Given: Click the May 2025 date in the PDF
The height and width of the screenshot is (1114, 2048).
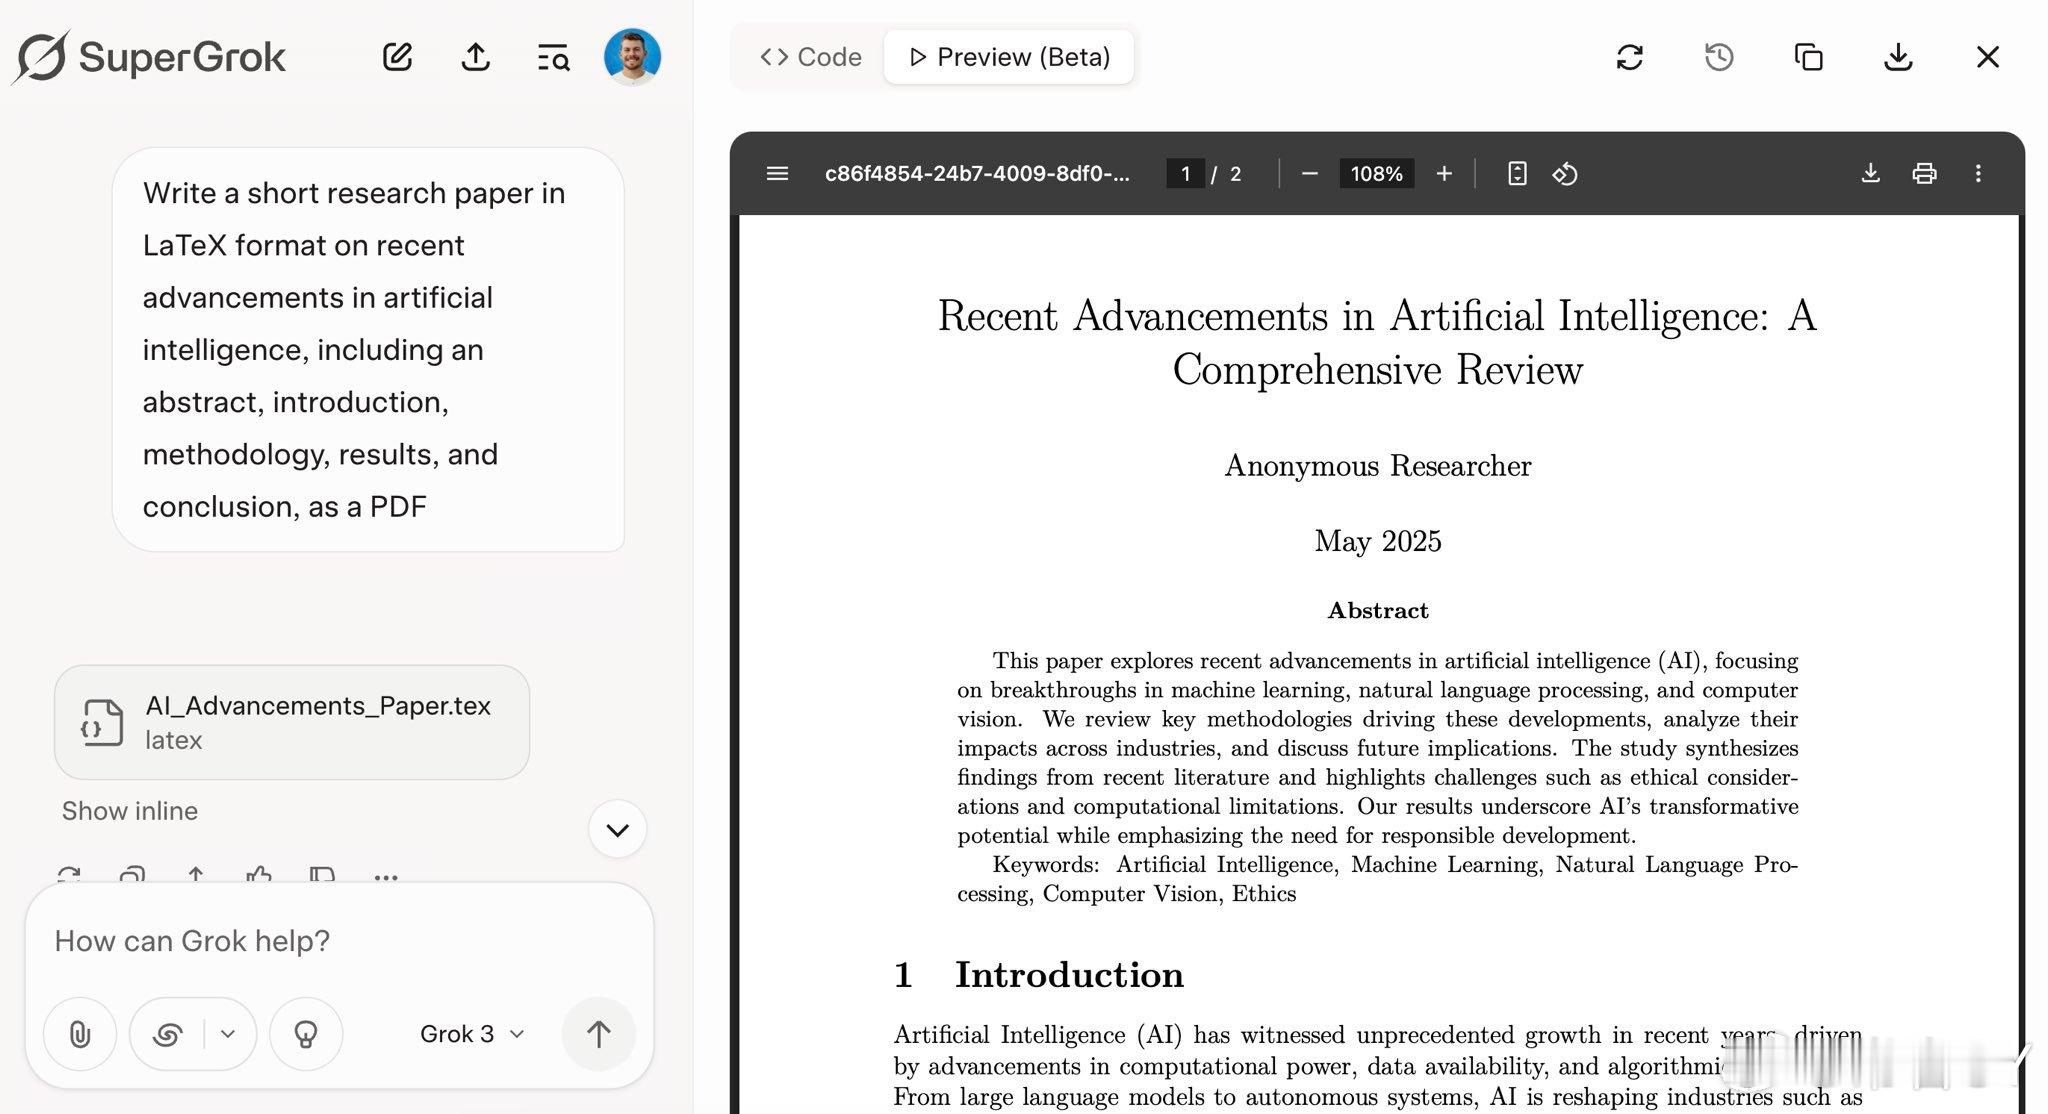Looking at the screenshot, I should click(1378, 541).
